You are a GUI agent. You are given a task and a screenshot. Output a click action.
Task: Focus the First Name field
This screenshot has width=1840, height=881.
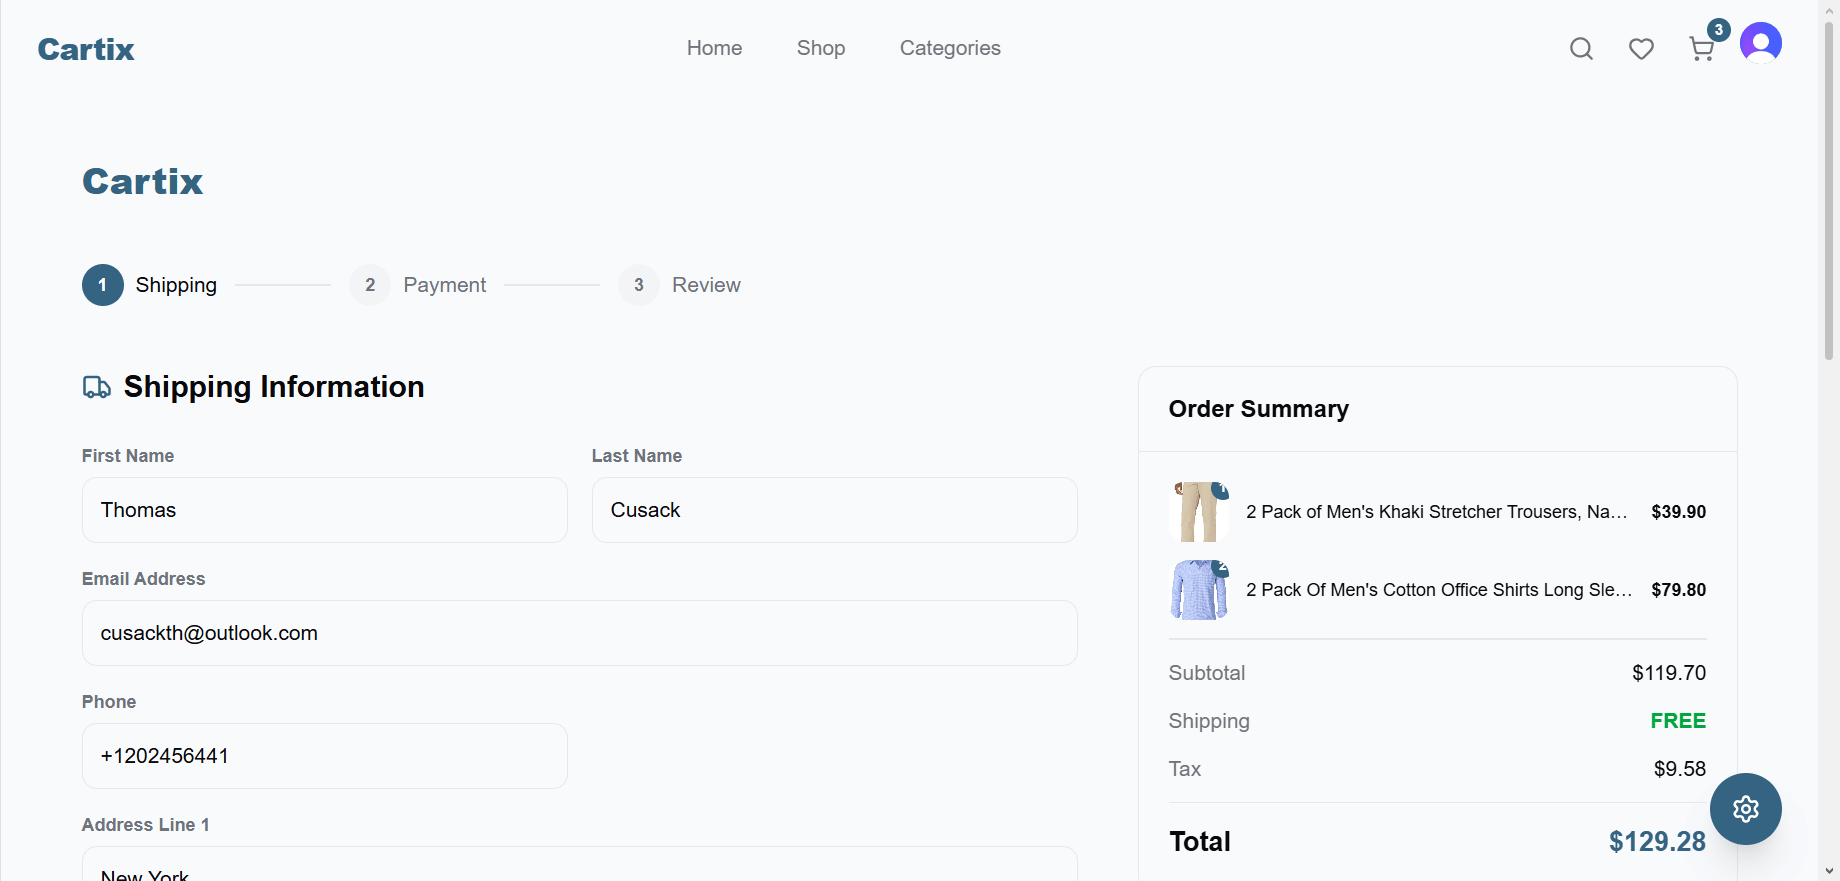pyautogui.click(x=325, y=510)
